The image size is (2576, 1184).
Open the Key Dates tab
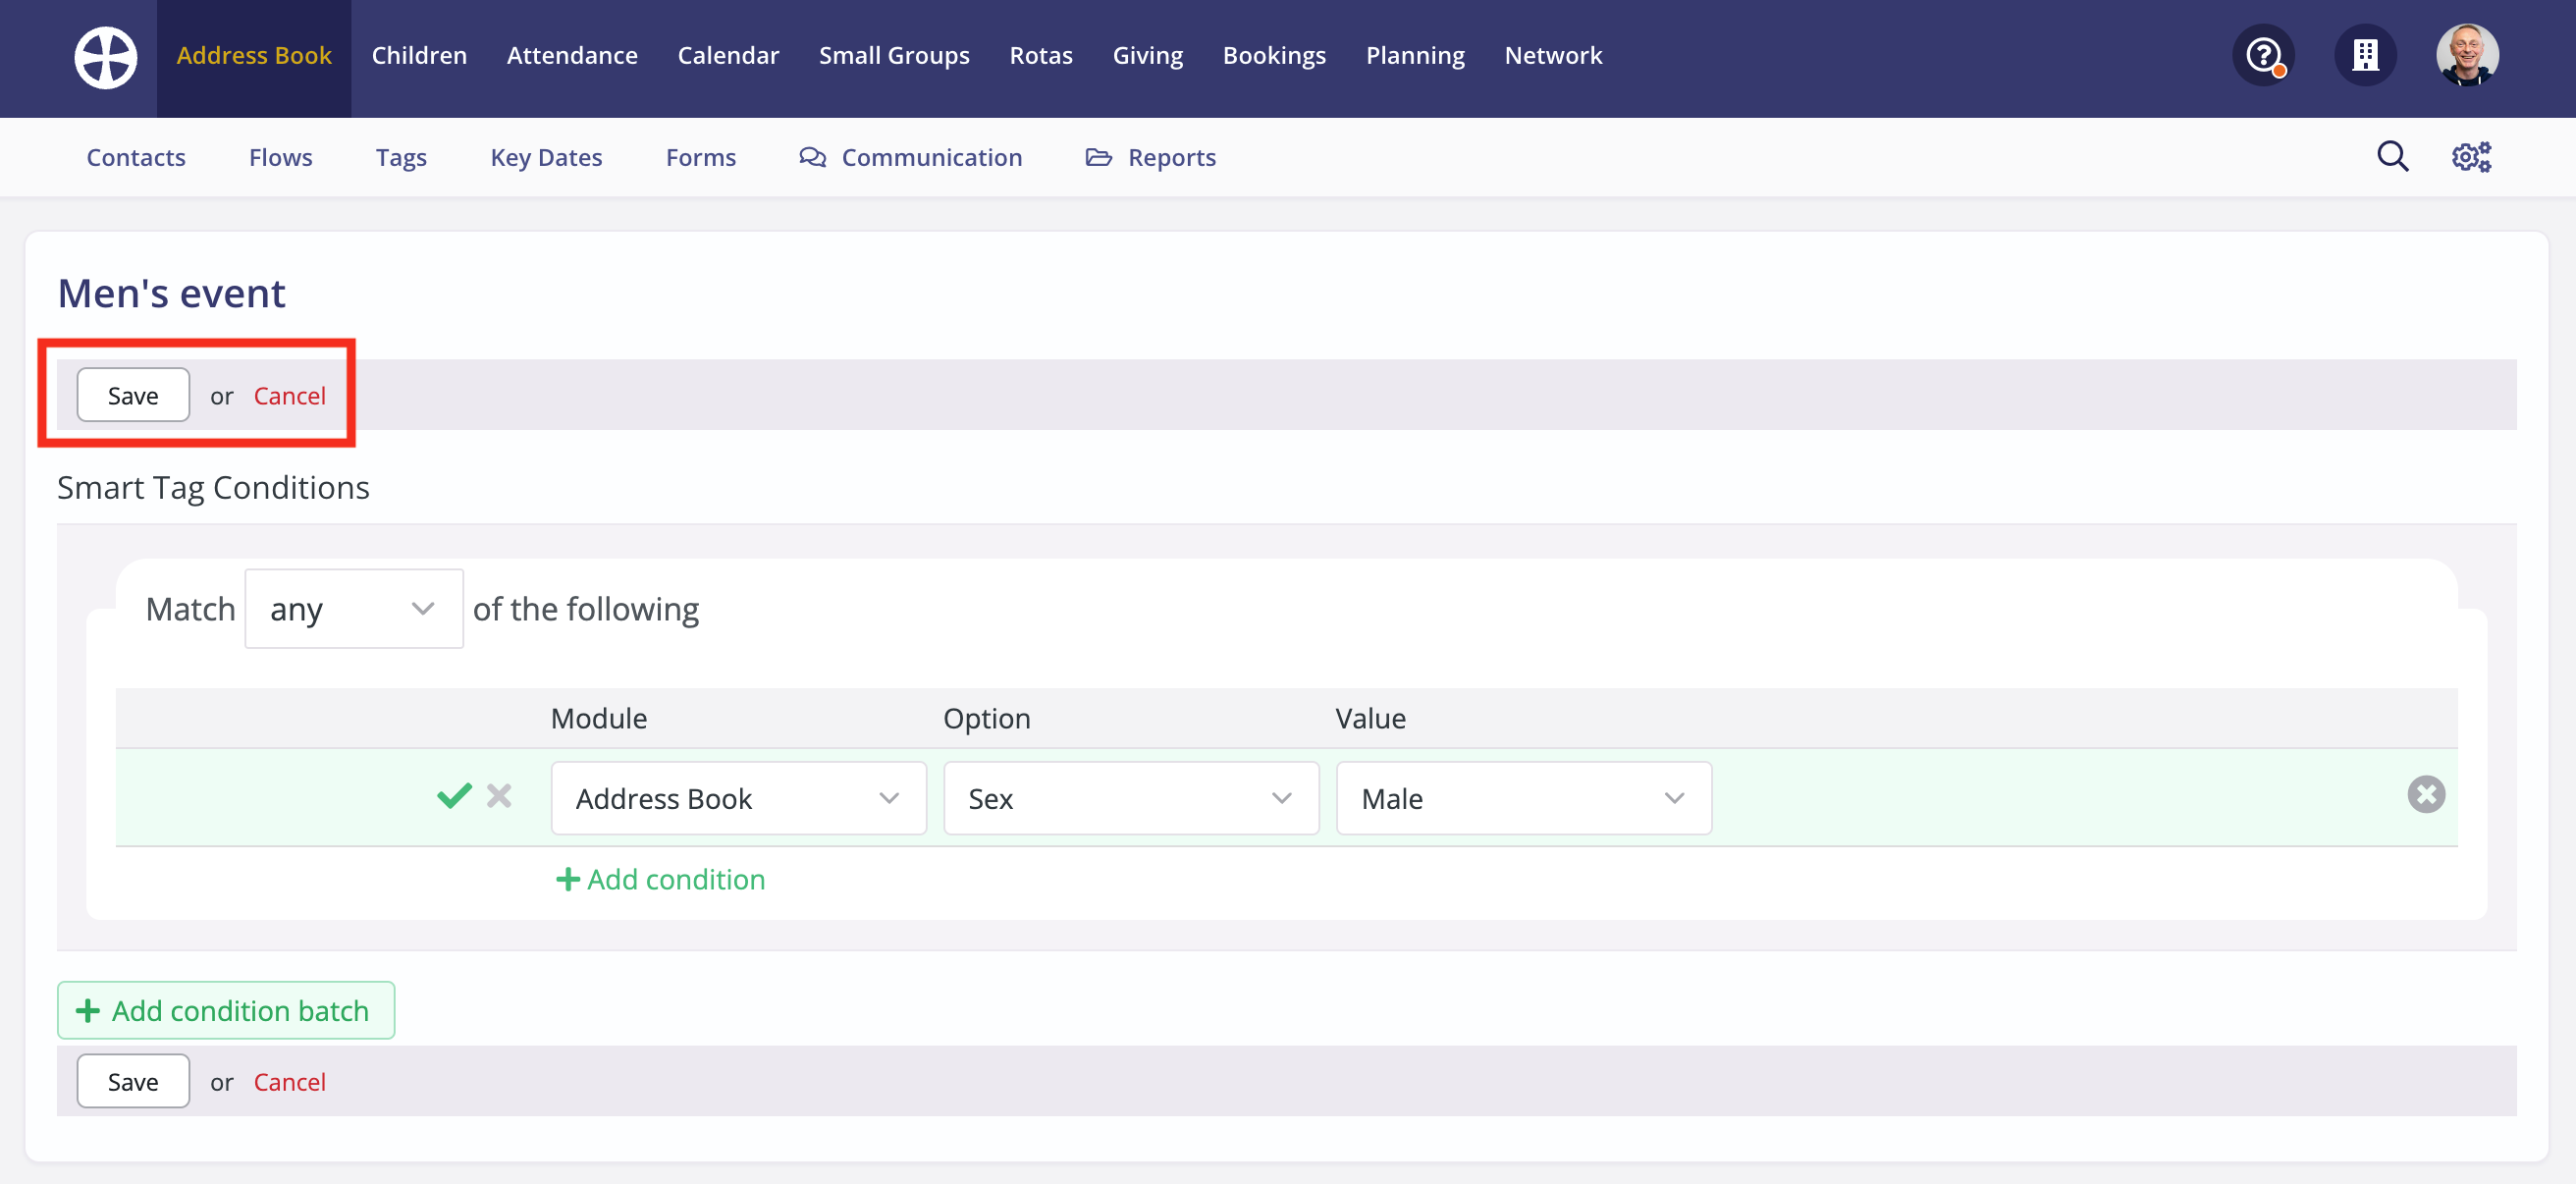tap(545, 157)
